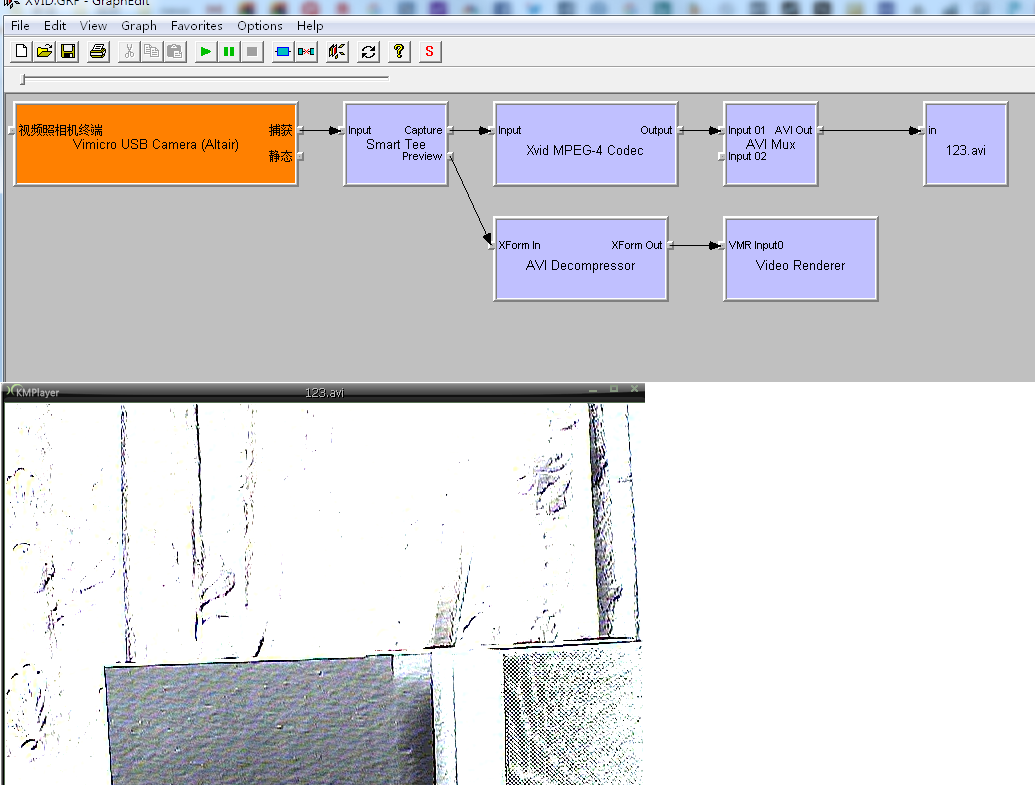Open a graph file using folder icon
Screen dimensions: 1035x785
[x=44, y=51]
